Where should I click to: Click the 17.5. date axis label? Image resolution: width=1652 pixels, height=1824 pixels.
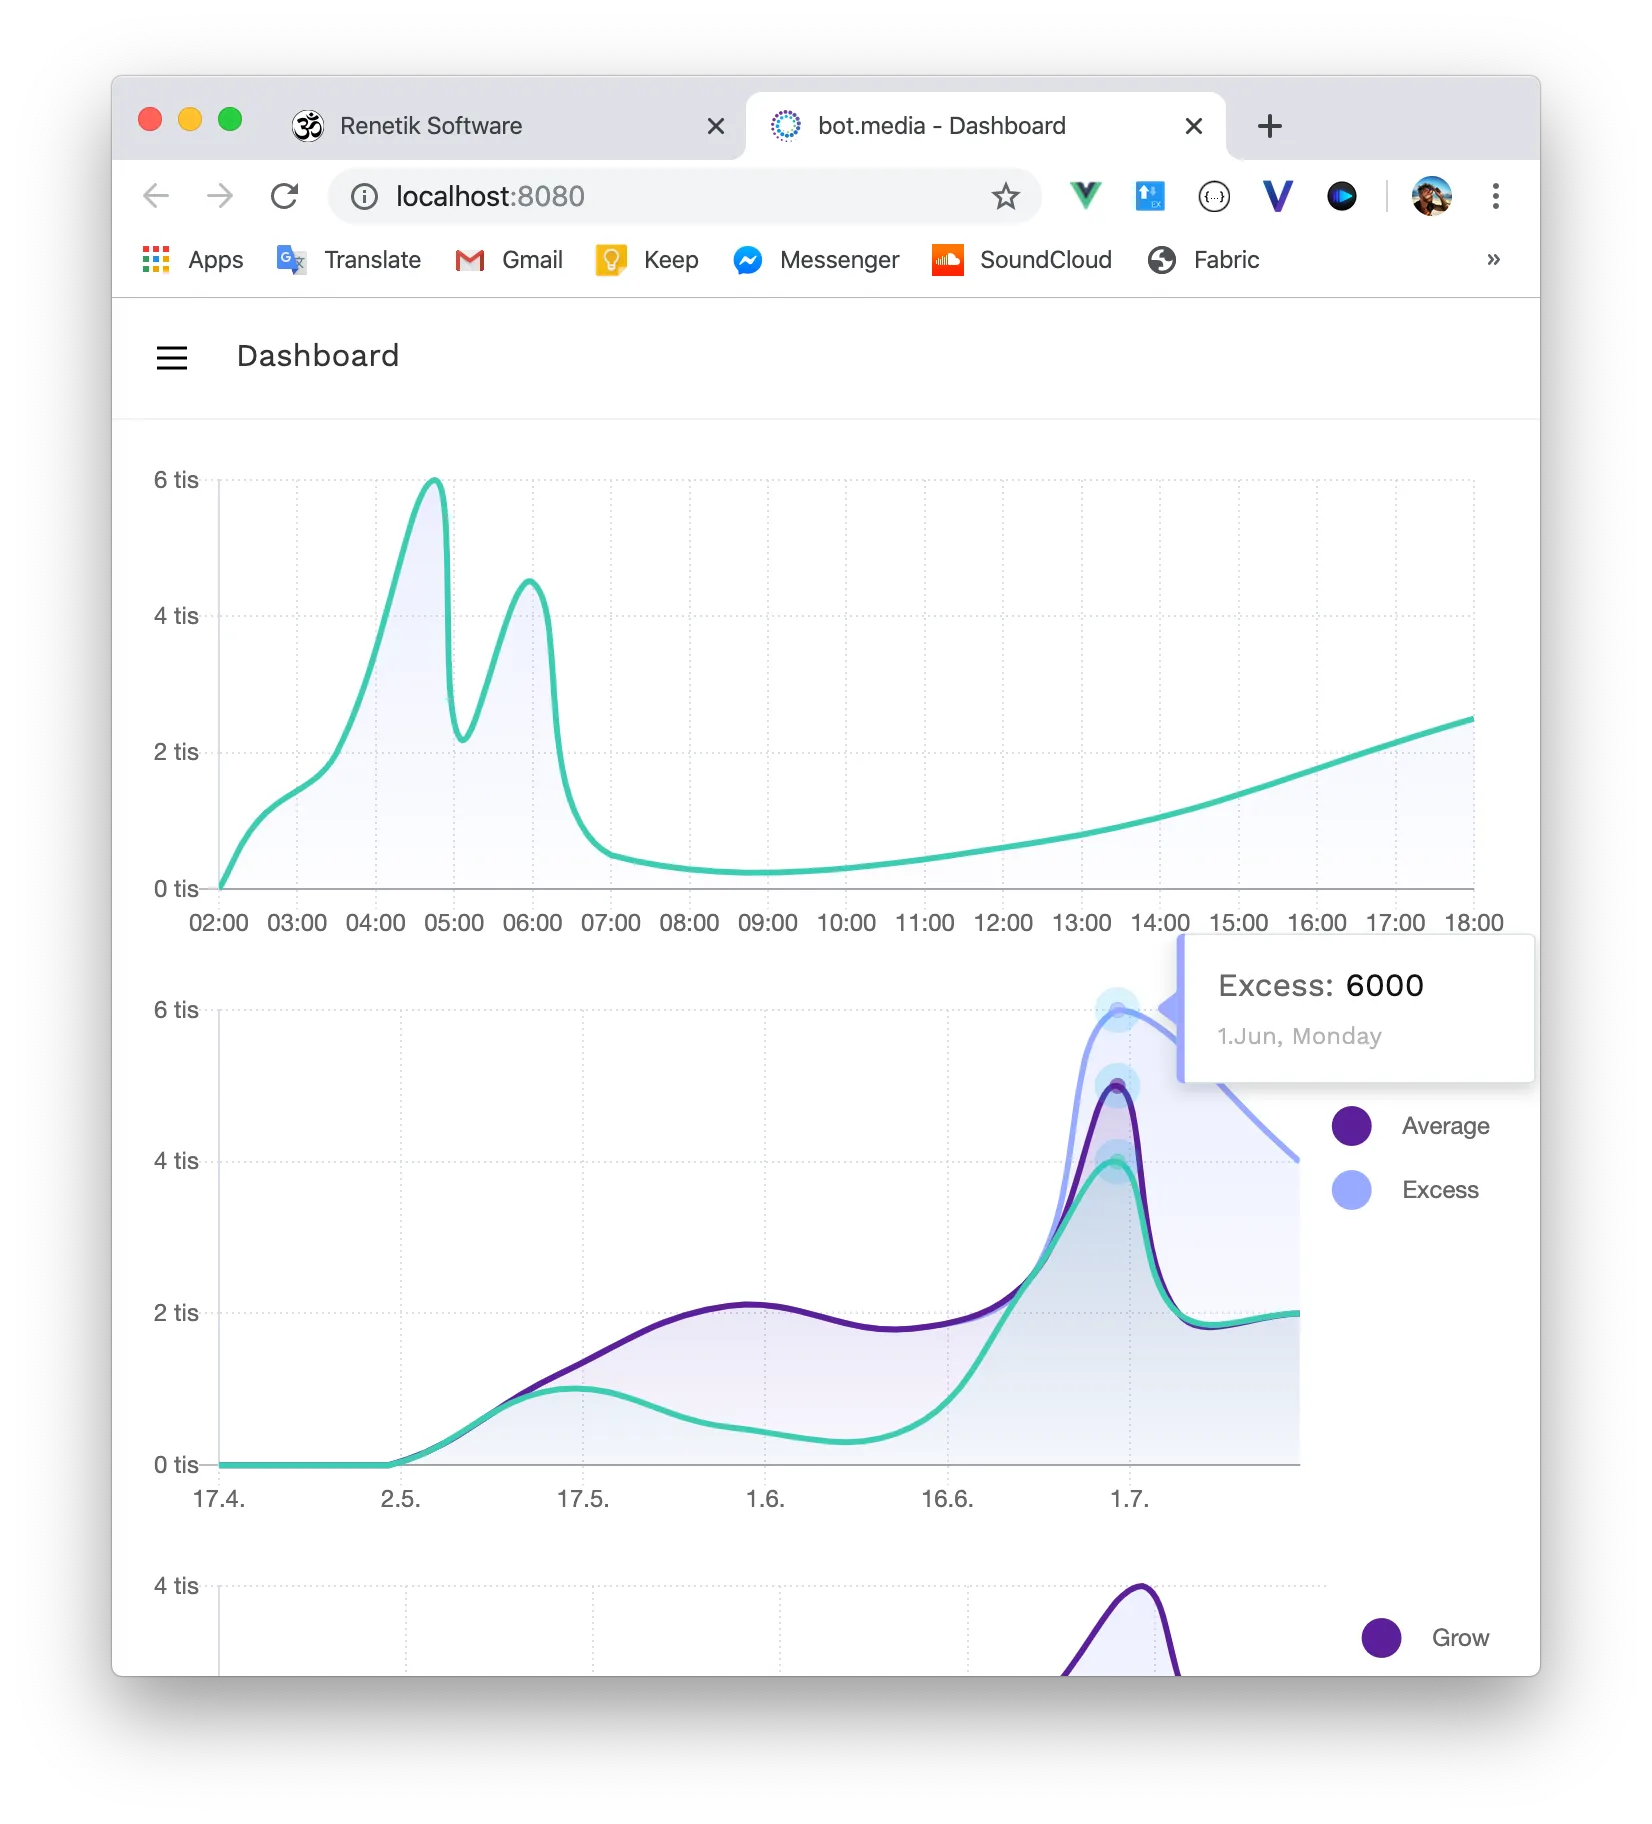[583, 1499]
